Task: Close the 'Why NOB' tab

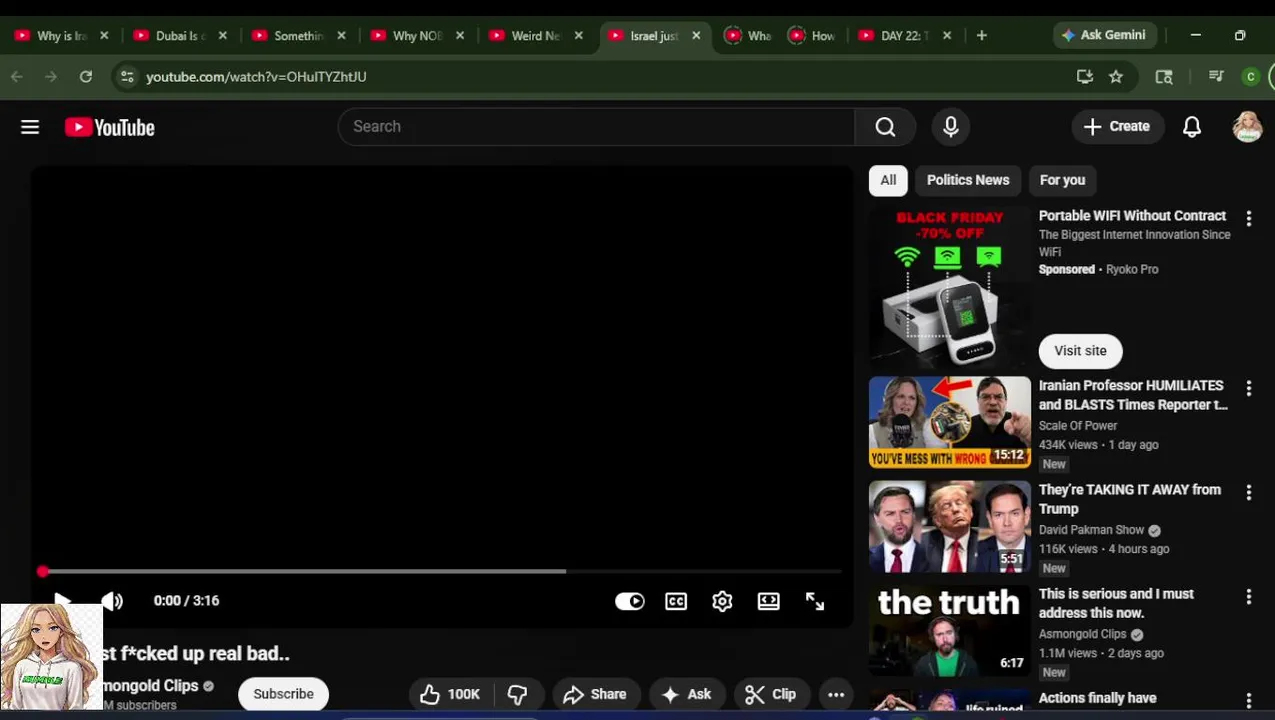Action: click(460, 36)
